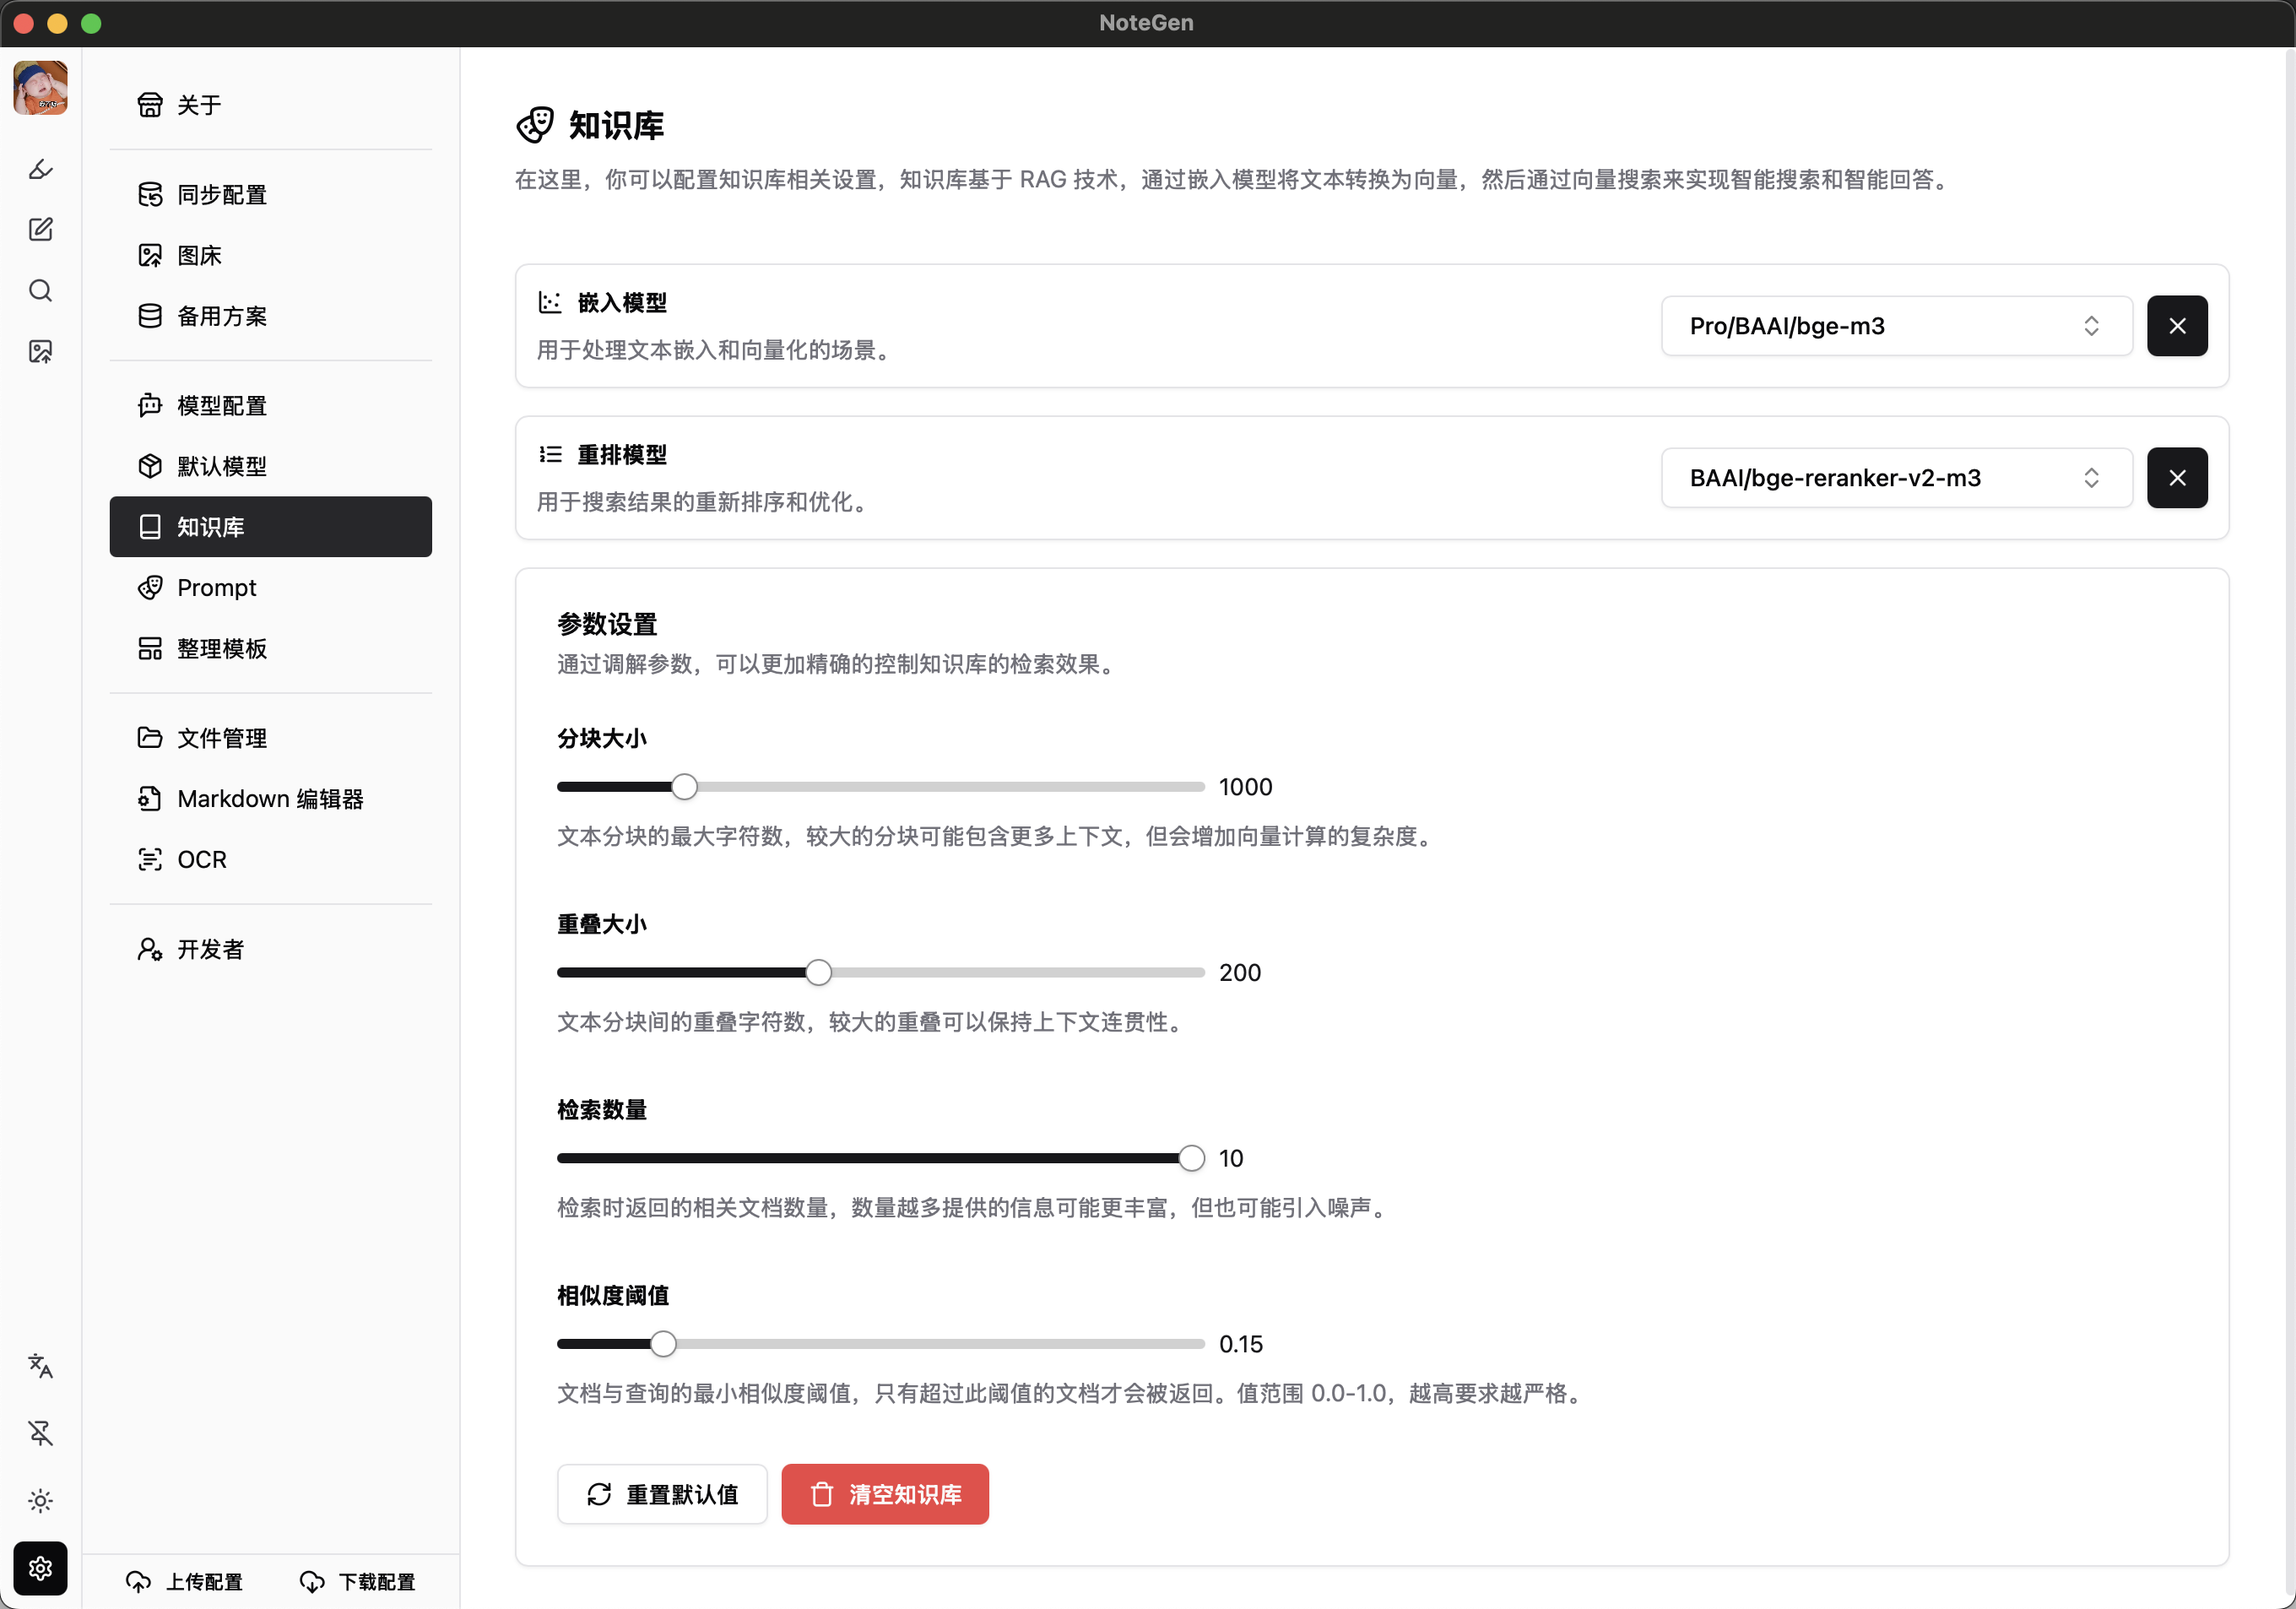Select the 知识库 sidebar item
The height and width of the screenshot is (1609, 2296).
point(270,527)
